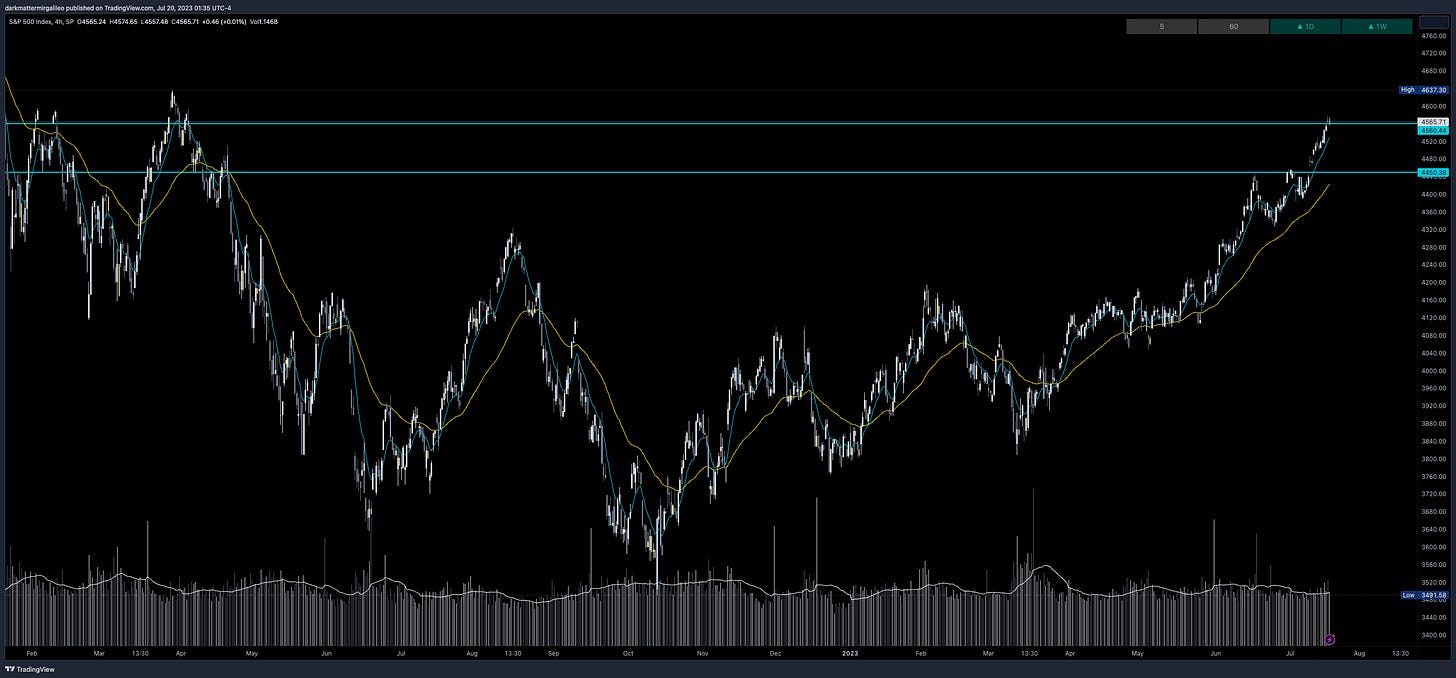Select the upper cyan horizontal resistance line
This screenshot has width=1456, height=678.
click(x=700, y=122)
